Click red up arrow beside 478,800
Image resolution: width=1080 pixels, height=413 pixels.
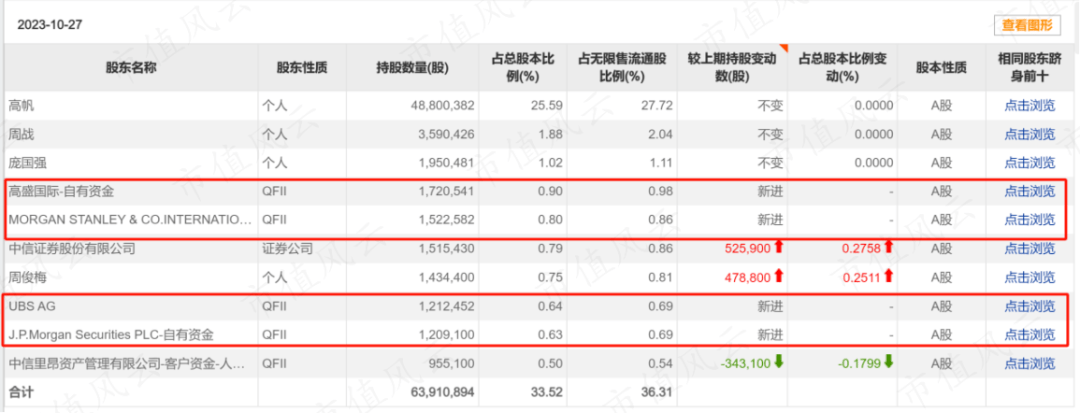779,276
